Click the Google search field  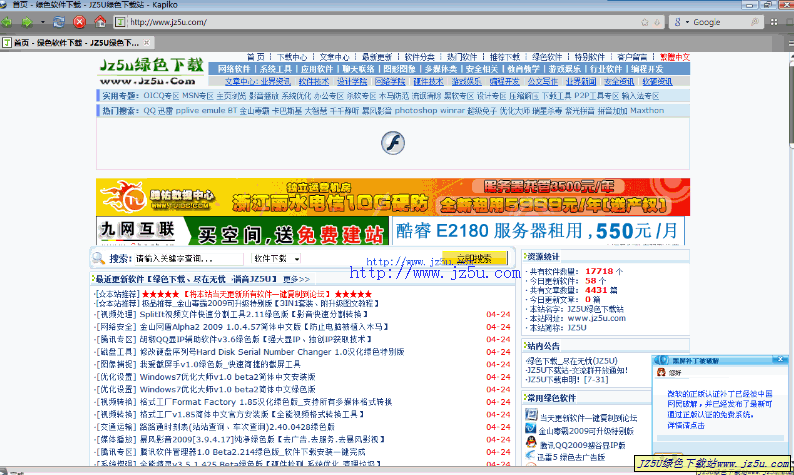click(721, 22)
